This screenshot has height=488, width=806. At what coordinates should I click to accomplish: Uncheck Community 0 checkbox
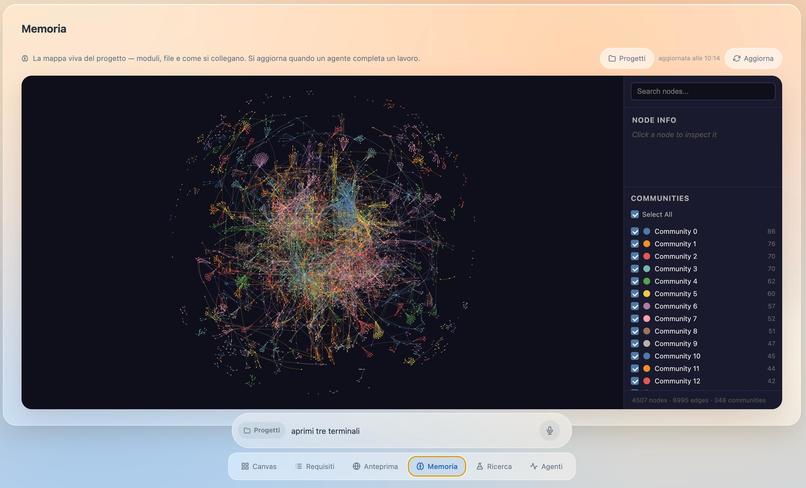(635, 231)
